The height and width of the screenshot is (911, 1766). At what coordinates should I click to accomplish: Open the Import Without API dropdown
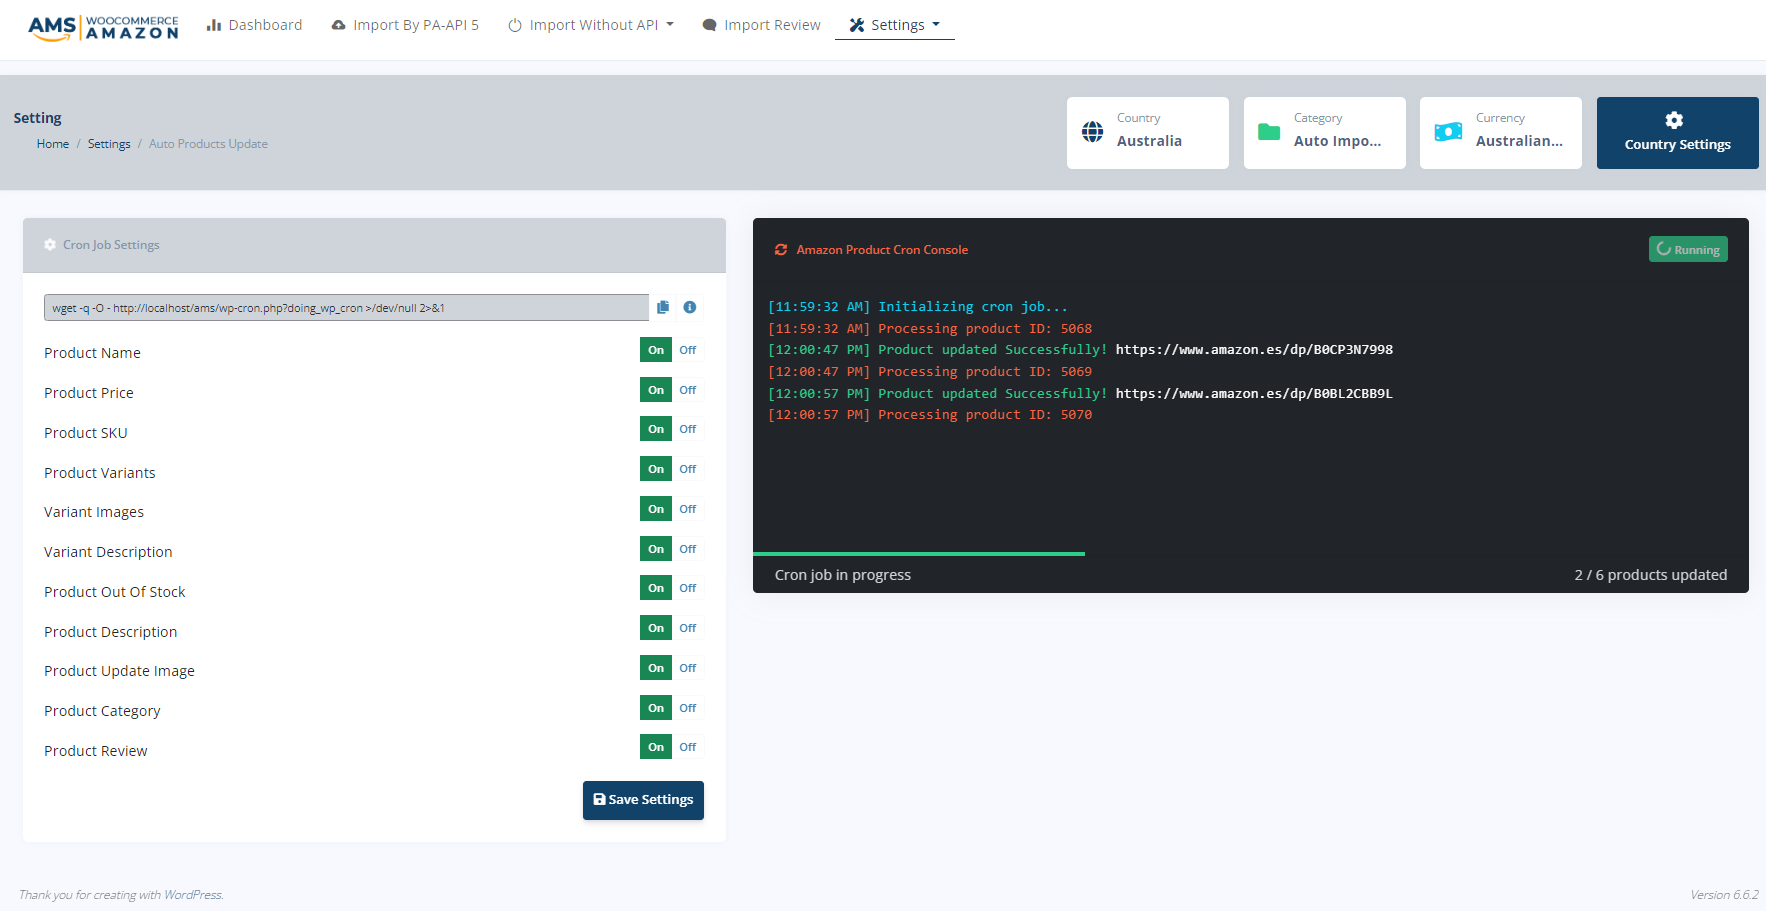591,25
